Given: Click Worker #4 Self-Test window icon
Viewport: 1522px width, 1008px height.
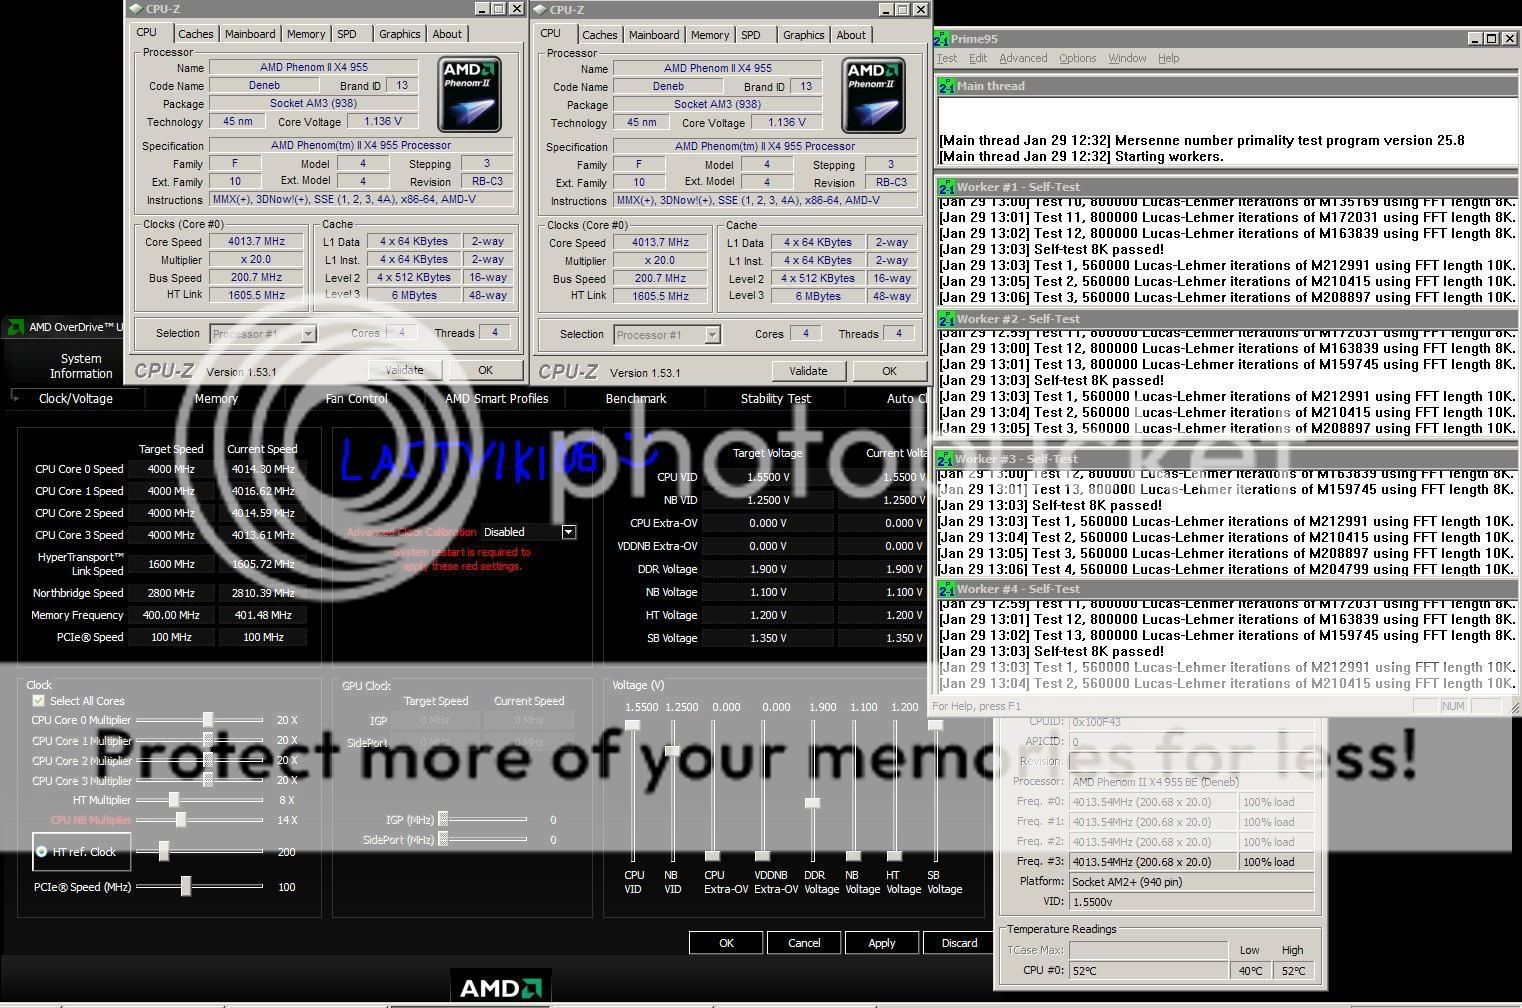Looking at the screenshot, I should 945,589.
